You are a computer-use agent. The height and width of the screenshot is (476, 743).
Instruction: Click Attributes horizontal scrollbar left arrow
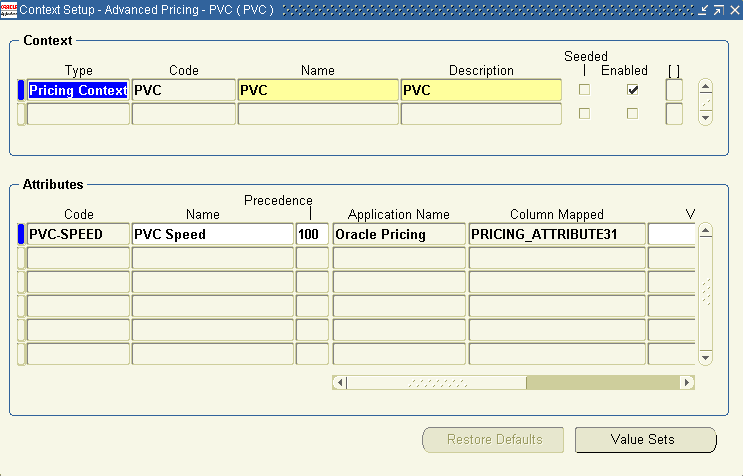point(340,382)
